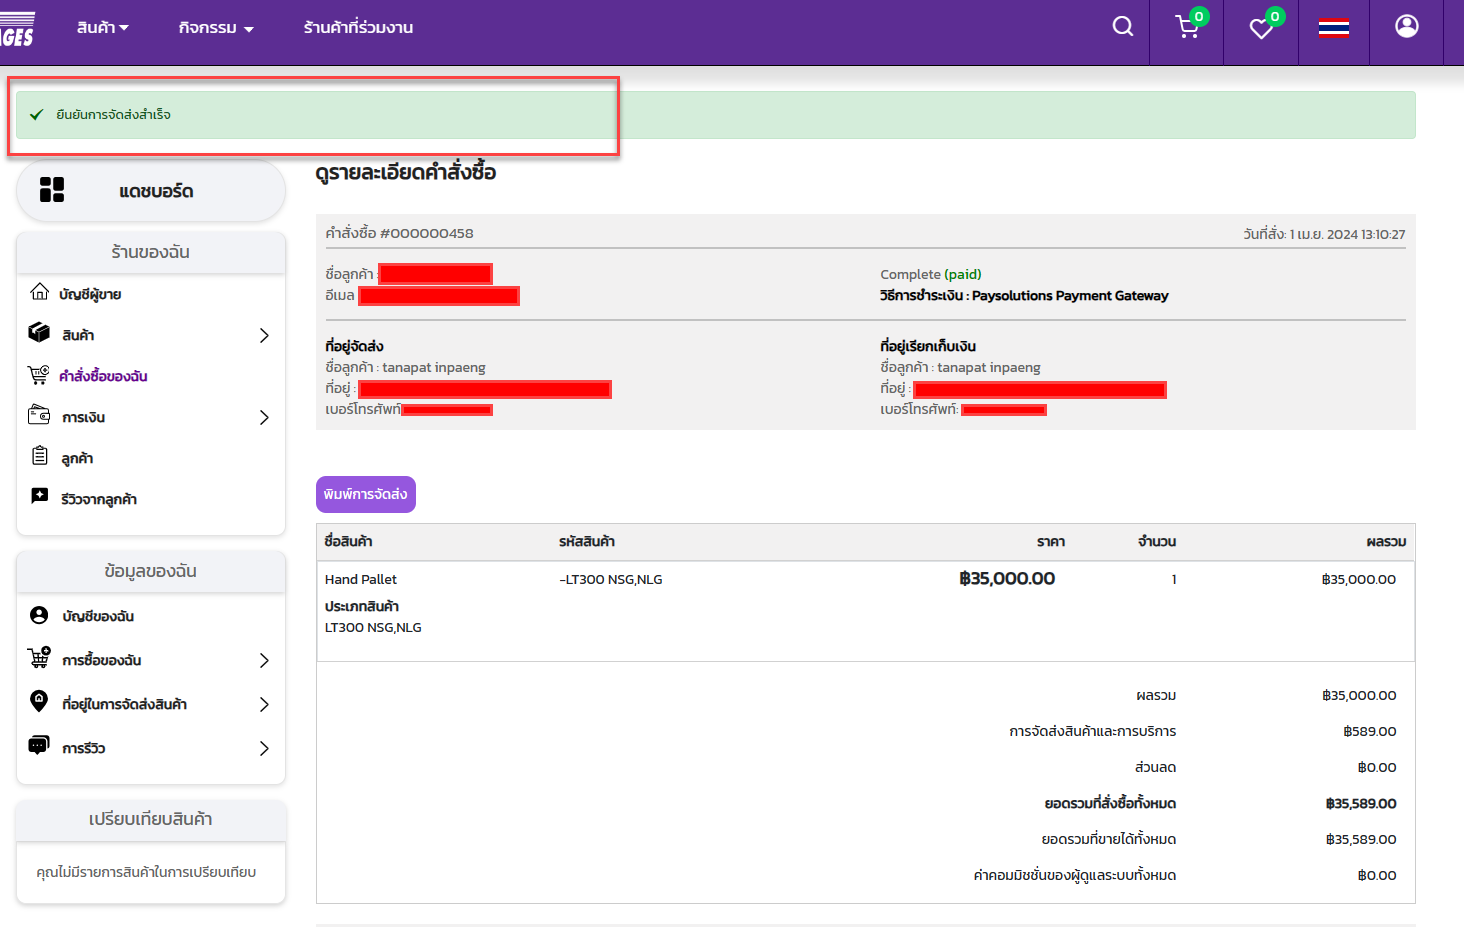Open the shopping cart icon
This screenshot has height=927, width=1464.
coord(1187,27)
